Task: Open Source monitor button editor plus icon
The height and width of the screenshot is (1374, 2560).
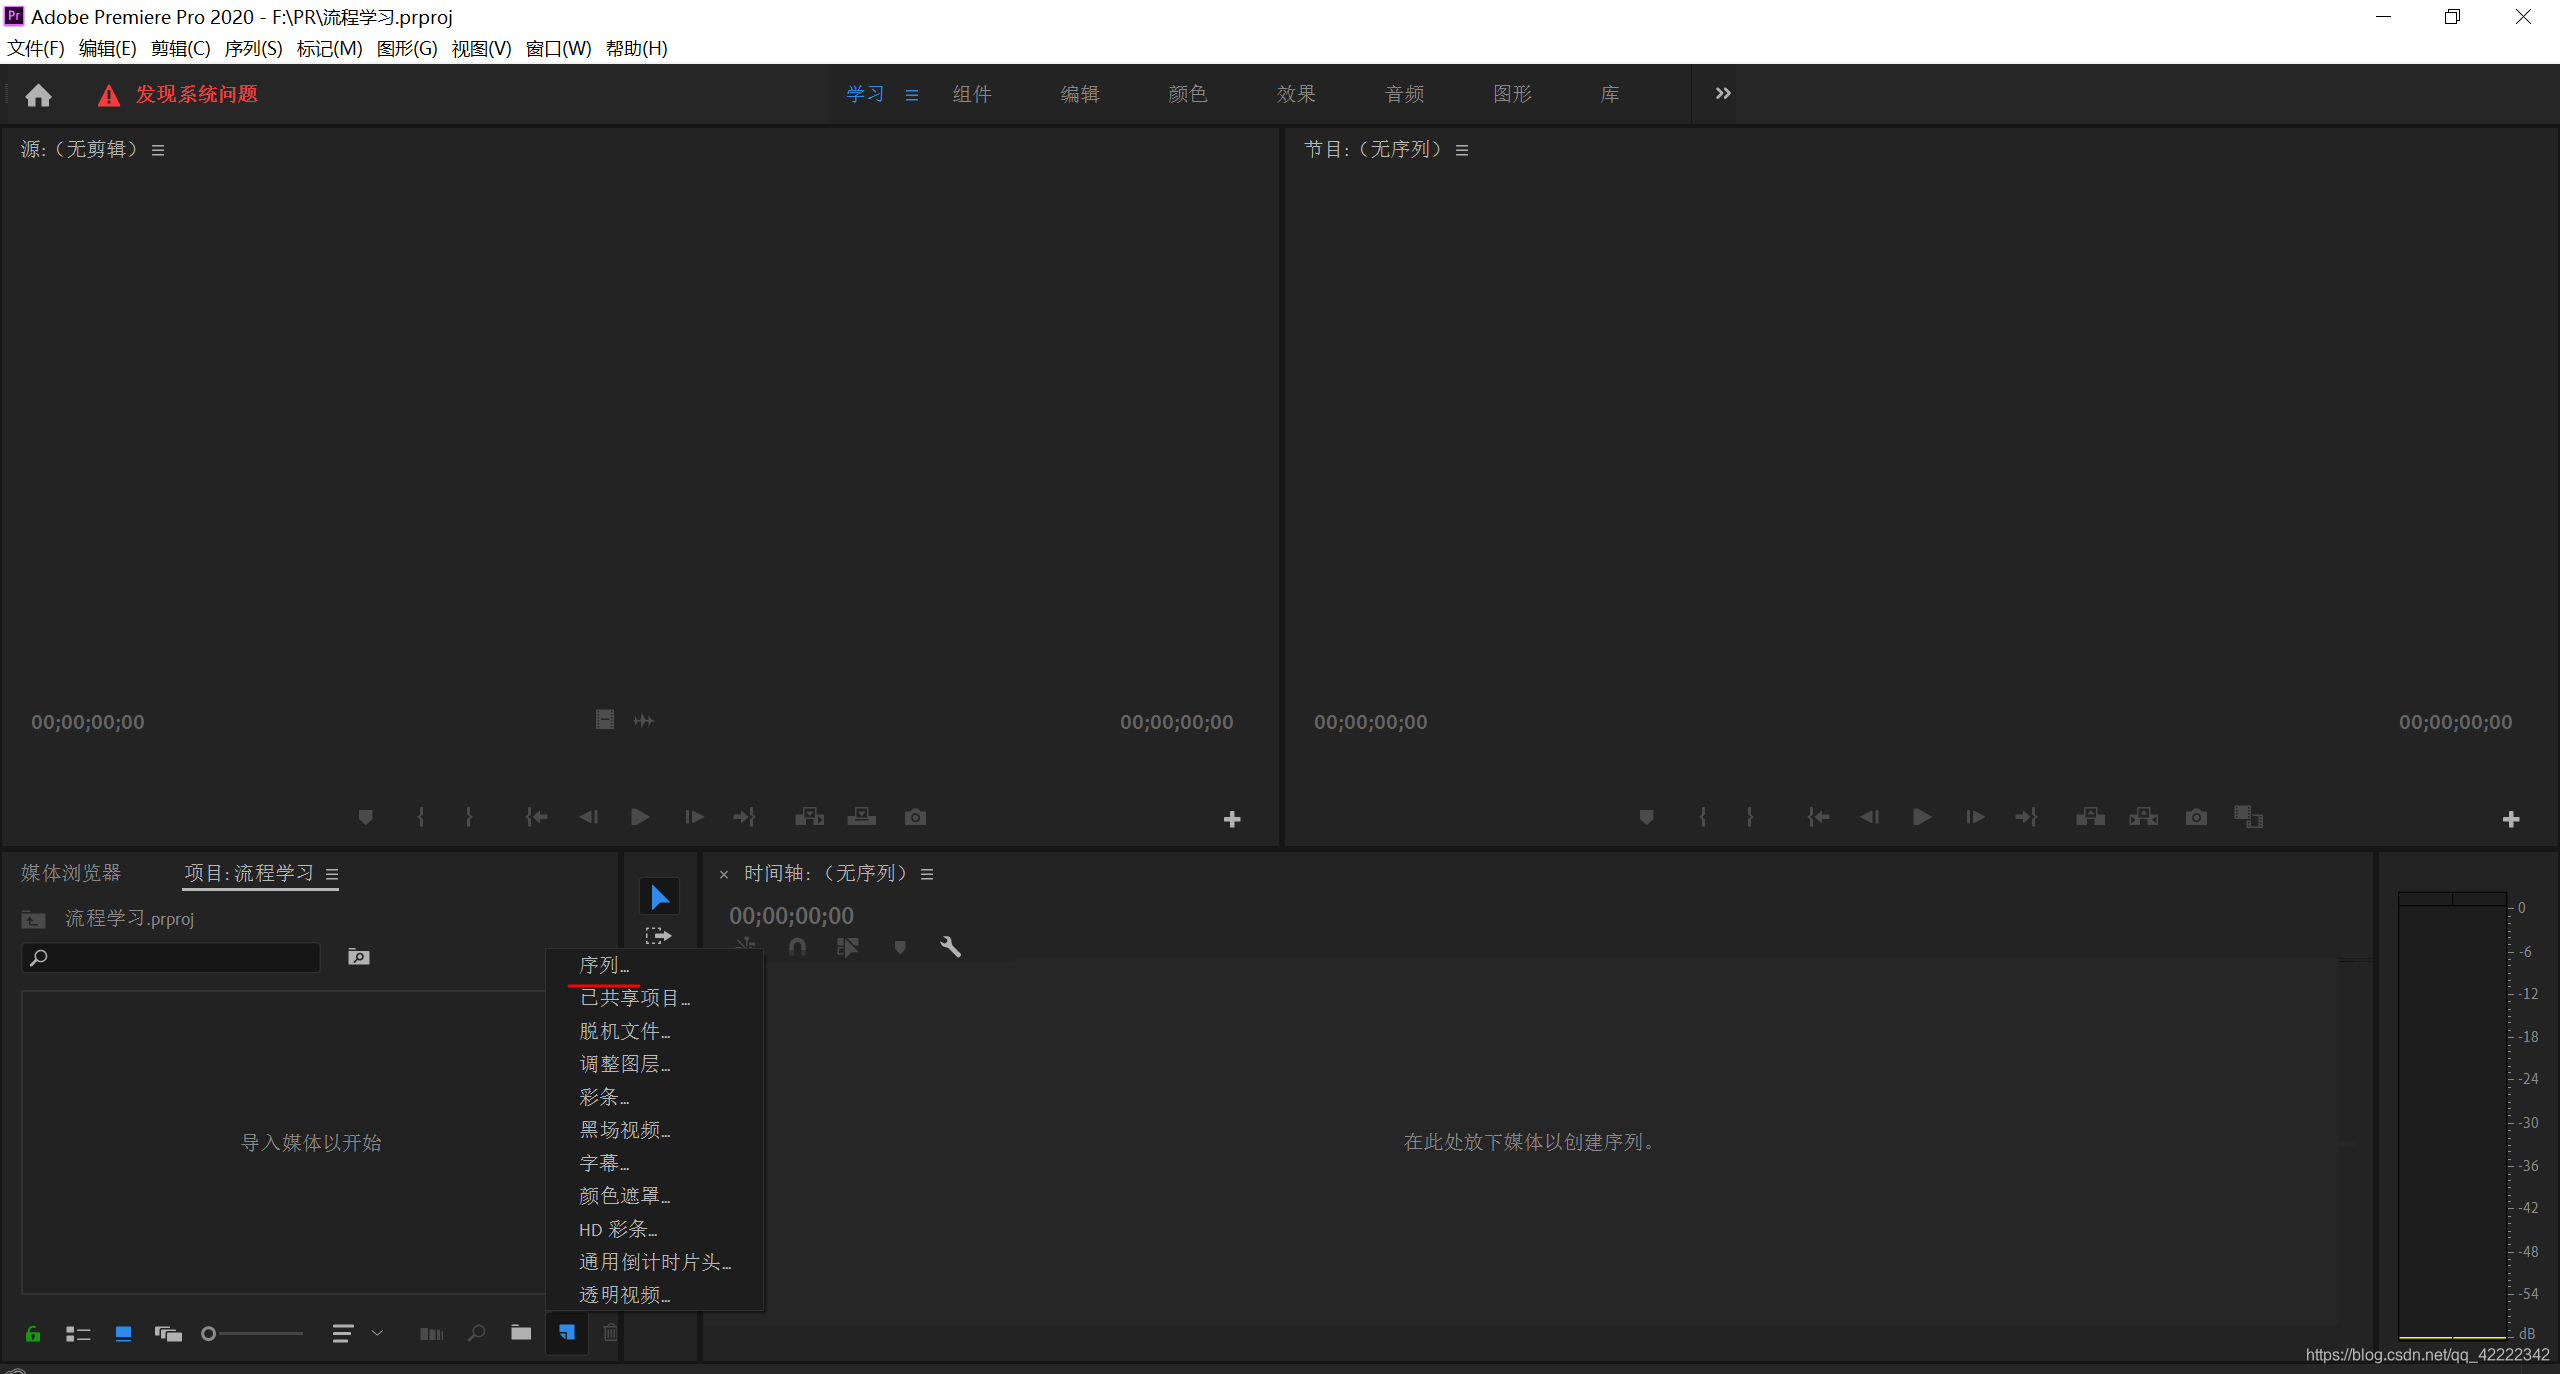Action: point(1232,819)
